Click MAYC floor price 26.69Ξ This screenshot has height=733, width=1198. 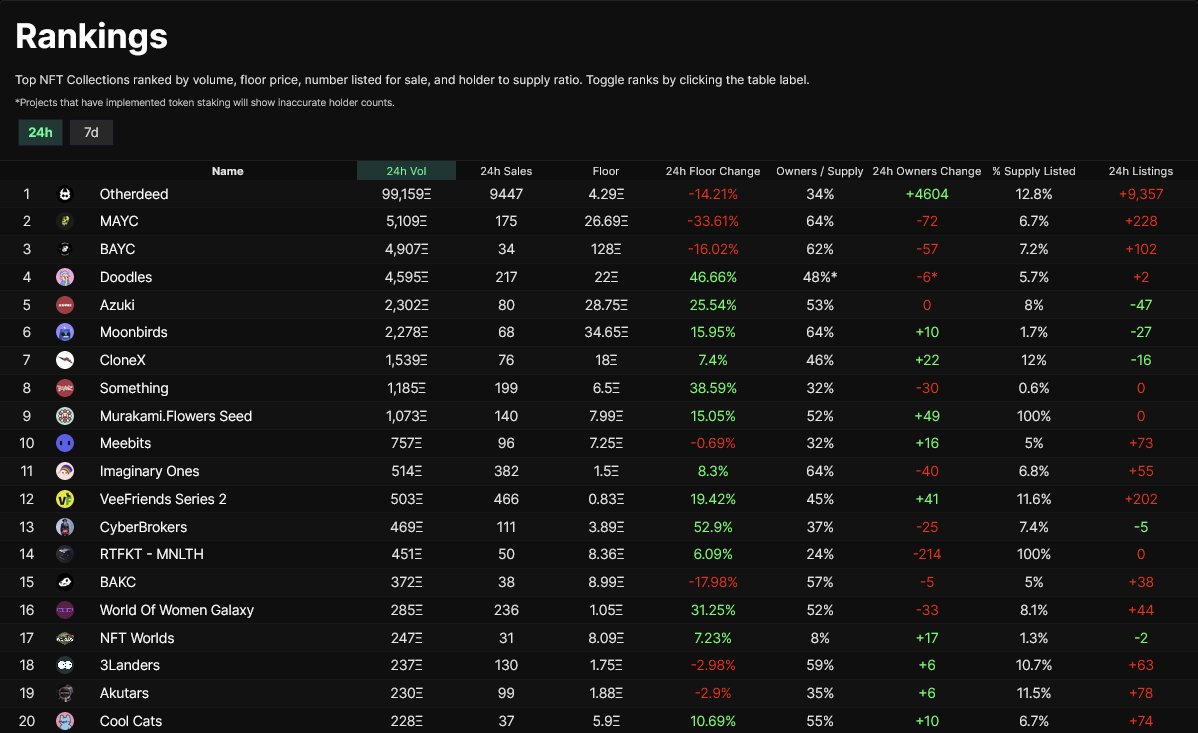(x=606, y=221)
